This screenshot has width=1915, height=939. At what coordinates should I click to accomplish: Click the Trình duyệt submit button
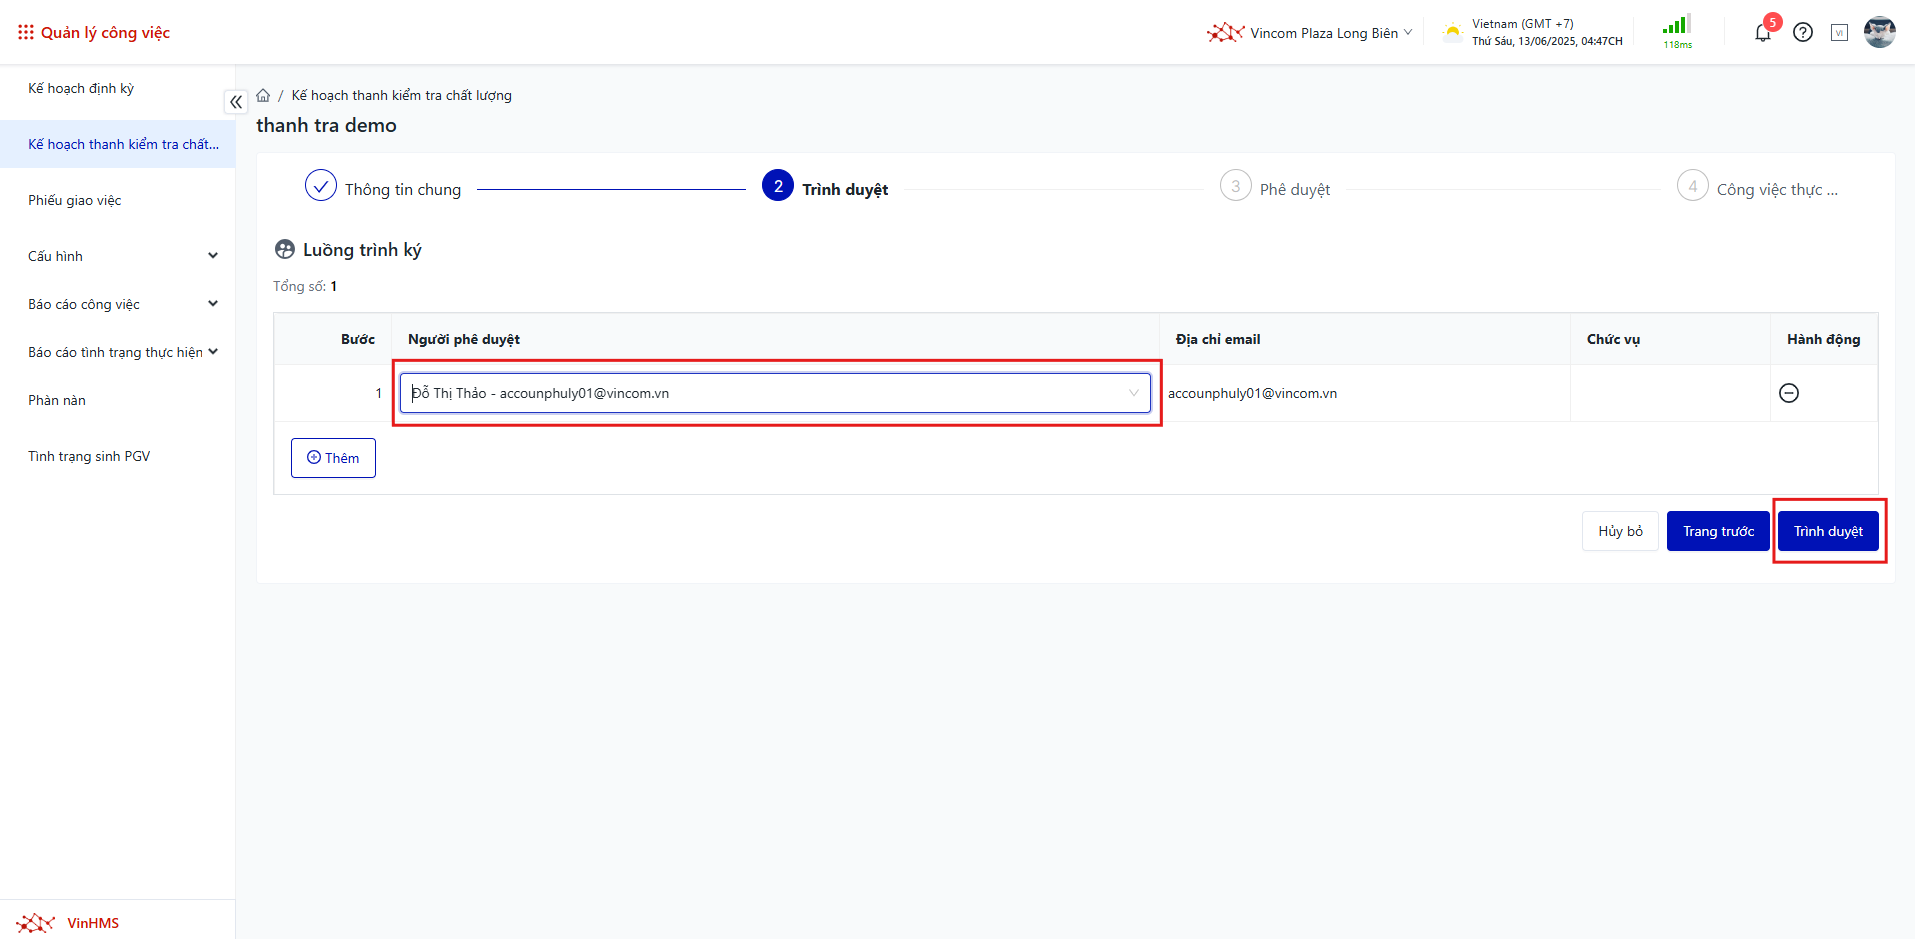(1827, 531)
